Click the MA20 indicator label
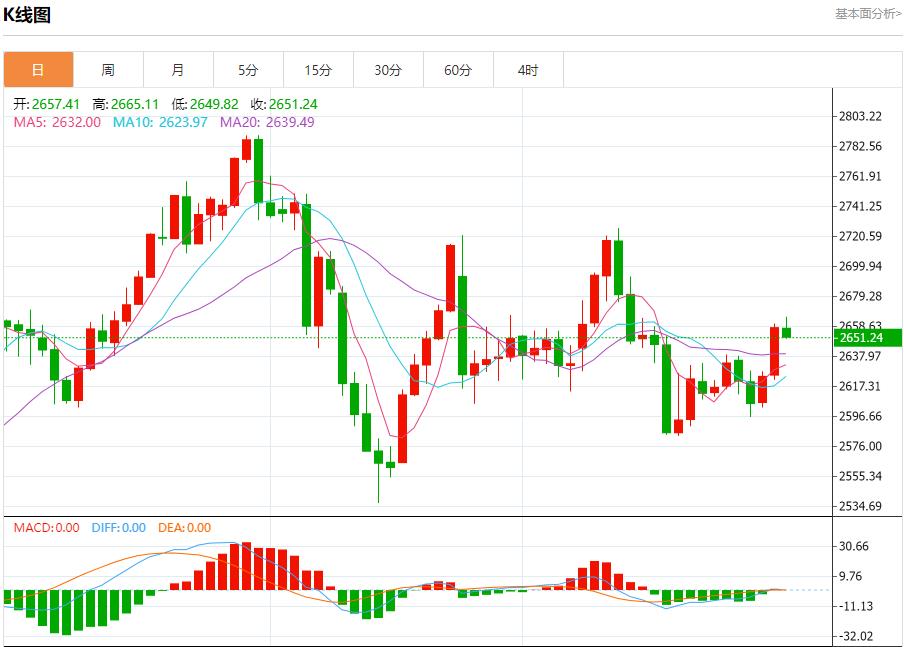This screenshot has width=904, height=647. (x=266, y=122)
